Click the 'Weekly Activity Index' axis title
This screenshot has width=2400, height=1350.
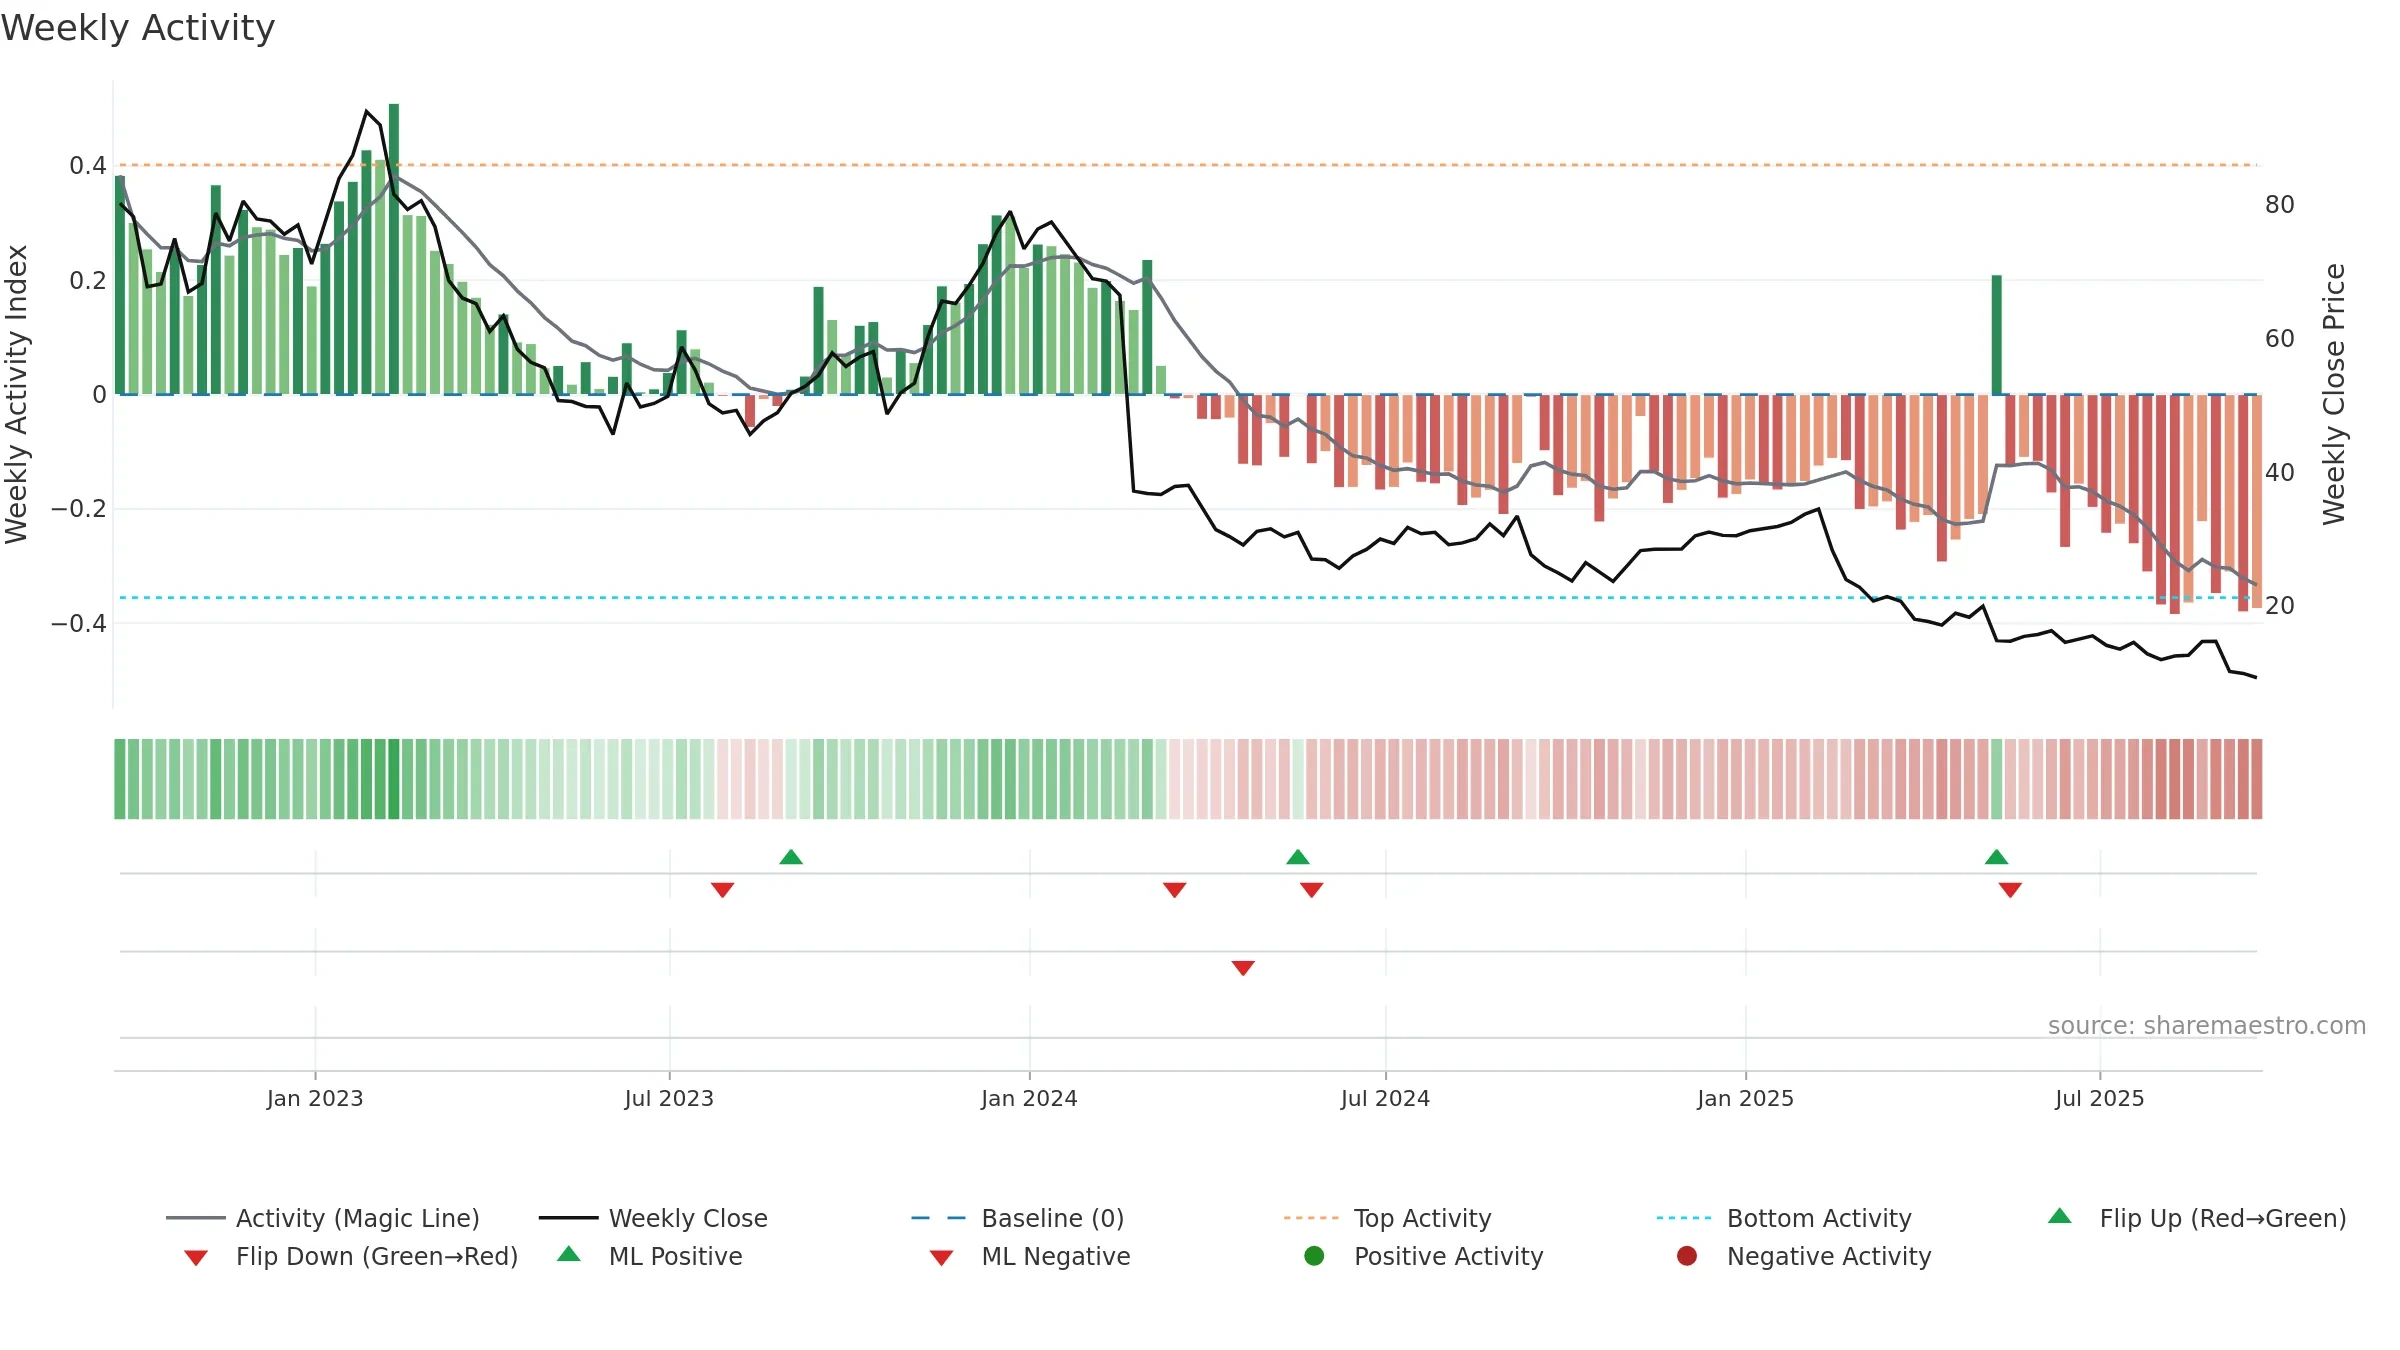tap(17, 394)
